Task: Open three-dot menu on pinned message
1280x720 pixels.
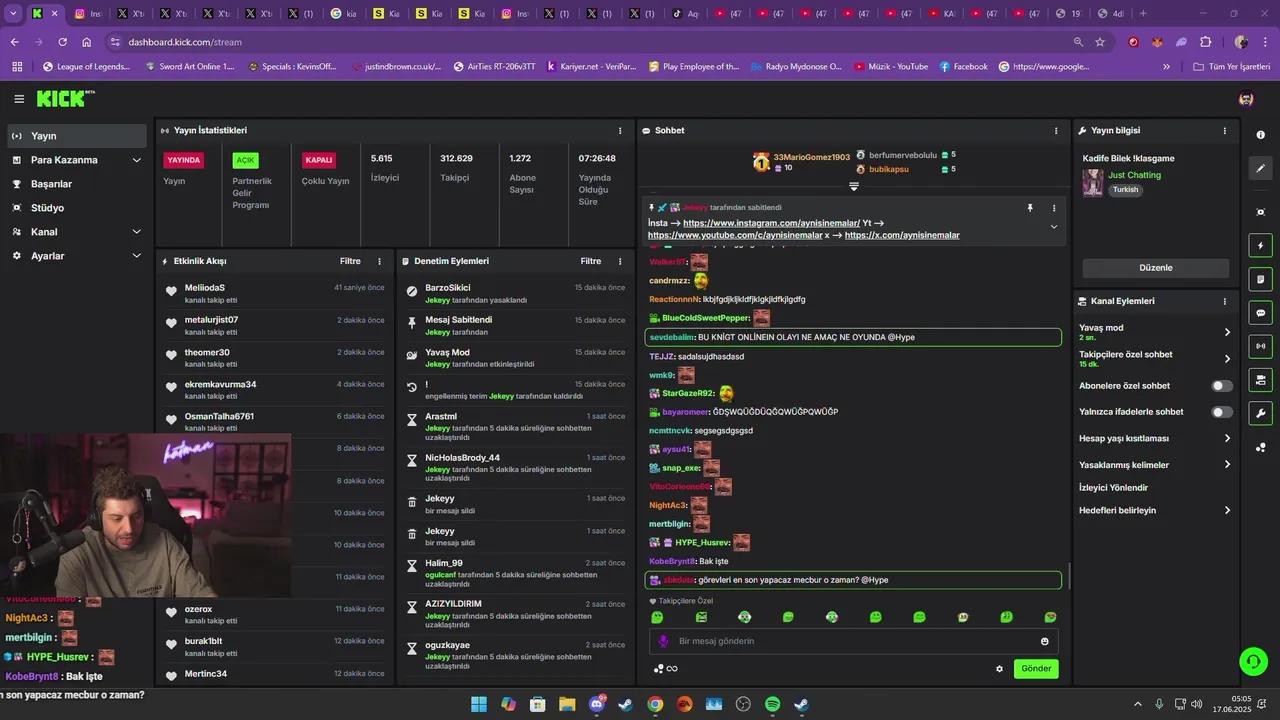Action: 1053,208
